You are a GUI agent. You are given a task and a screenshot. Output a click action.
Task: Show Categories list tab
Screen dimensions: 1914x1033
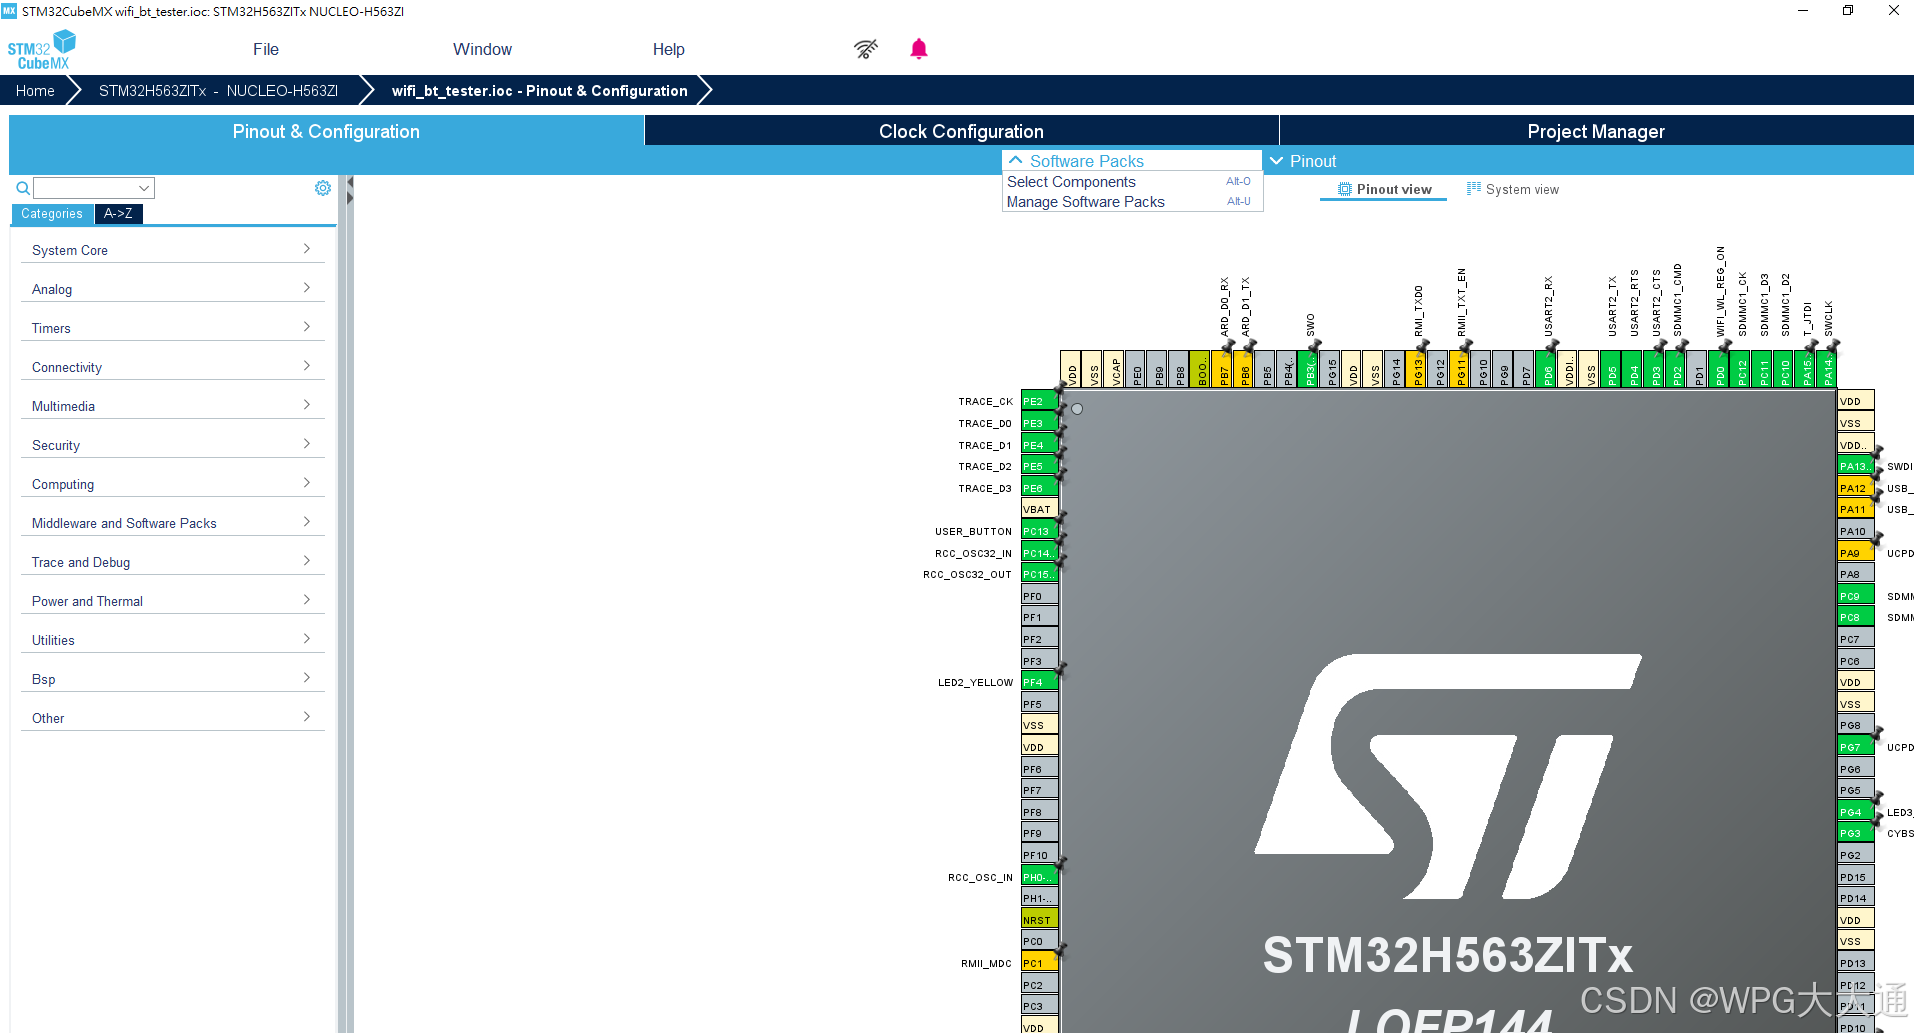point(52,214)
